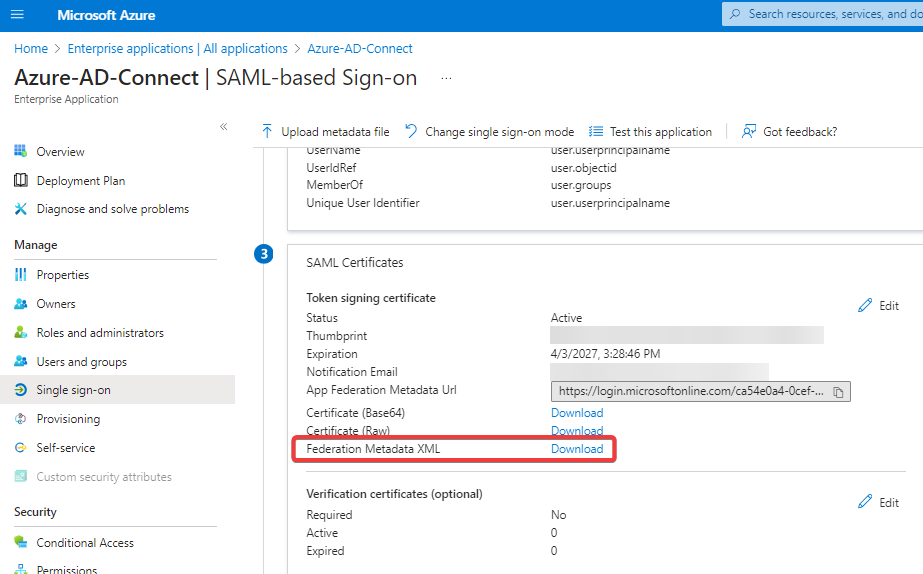This screenshot has height=574, width=923.
Task: Go to Home breadcrumb
Action: click(x=31, y=48)
